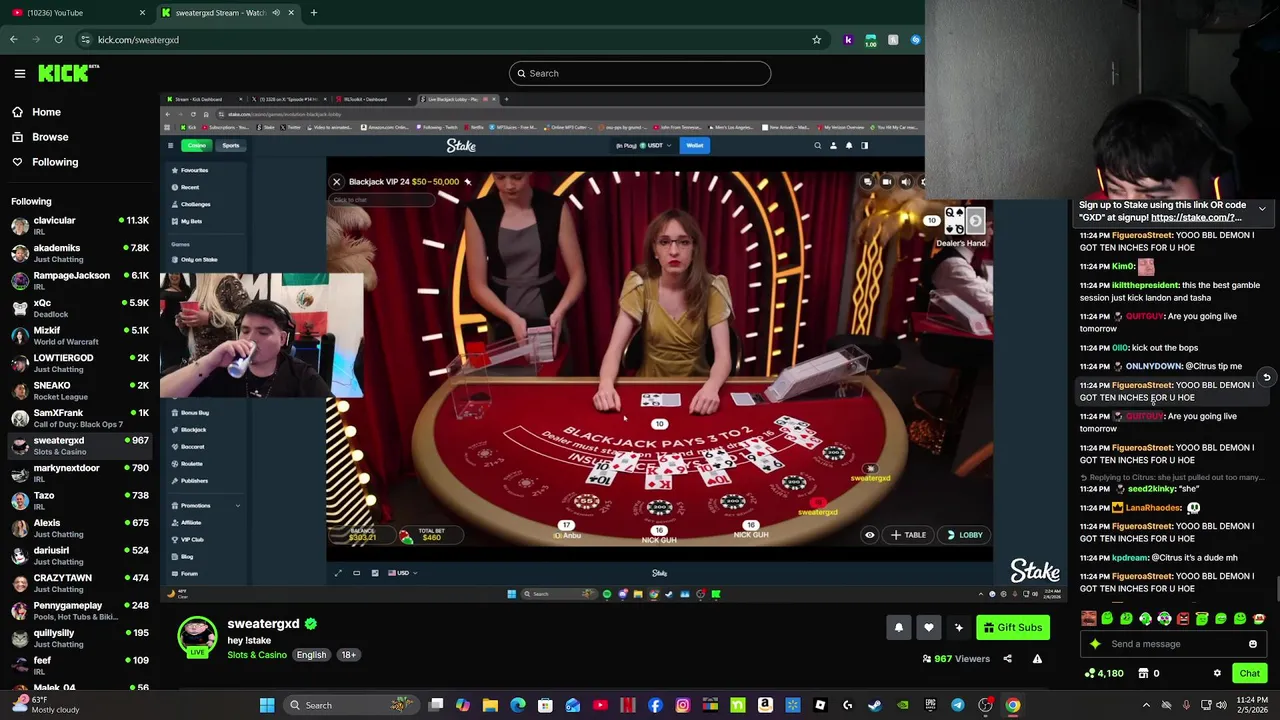The image size is (1280, 720).
Task: Open Mizkif channel in Following list
Action: pos(80,336)
